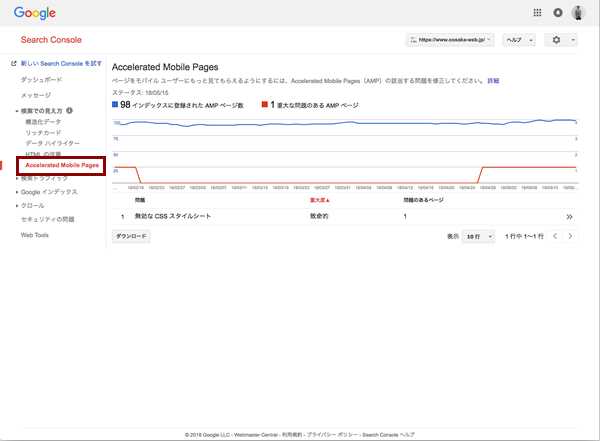
Task: Click the Google logo
Action: [35, 13]
